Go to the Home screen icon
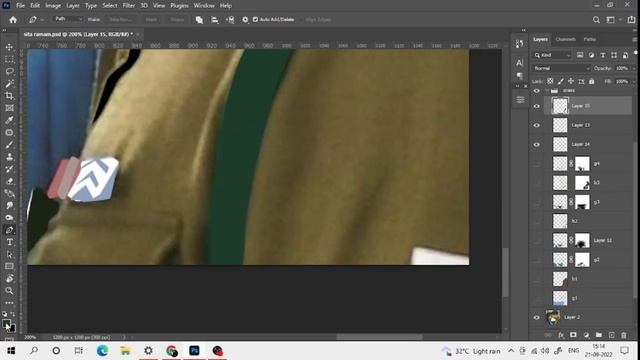The height and width of the screenshot is (360, 640). click(x=13, y=20)
